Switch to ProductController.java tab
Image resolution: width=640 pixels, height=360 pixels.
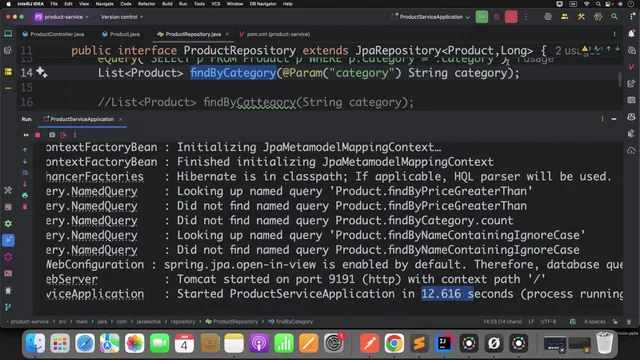point(53,34)
